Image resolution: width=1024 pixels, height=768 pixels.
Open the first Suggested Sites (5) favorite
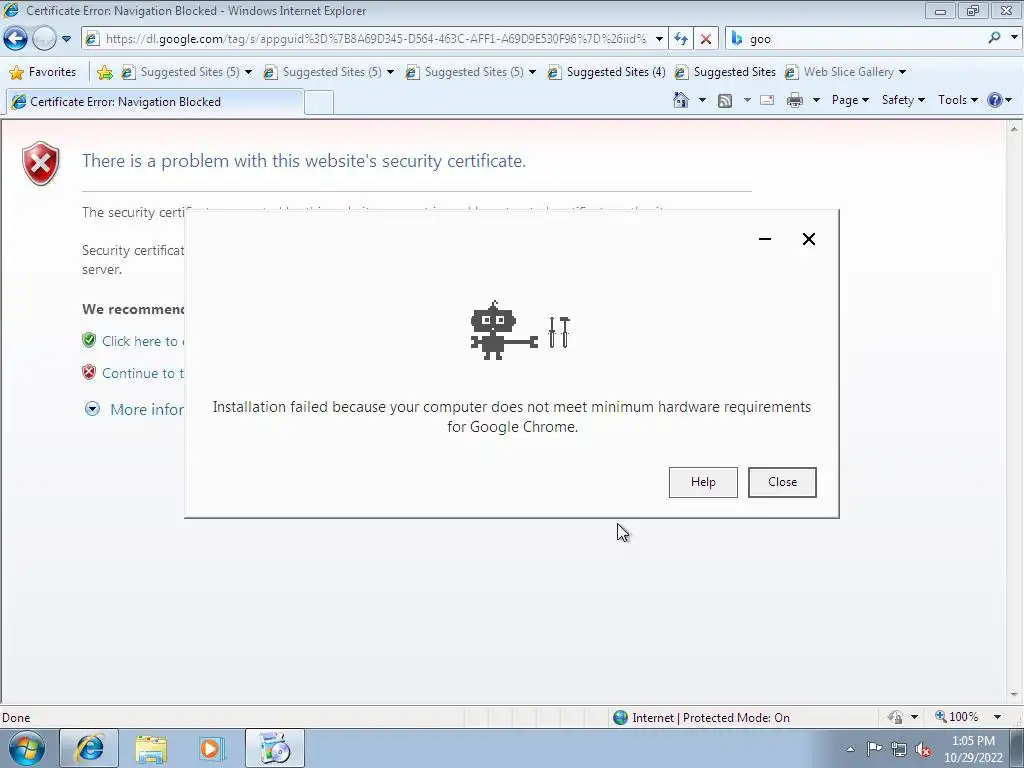pos(187,72)
